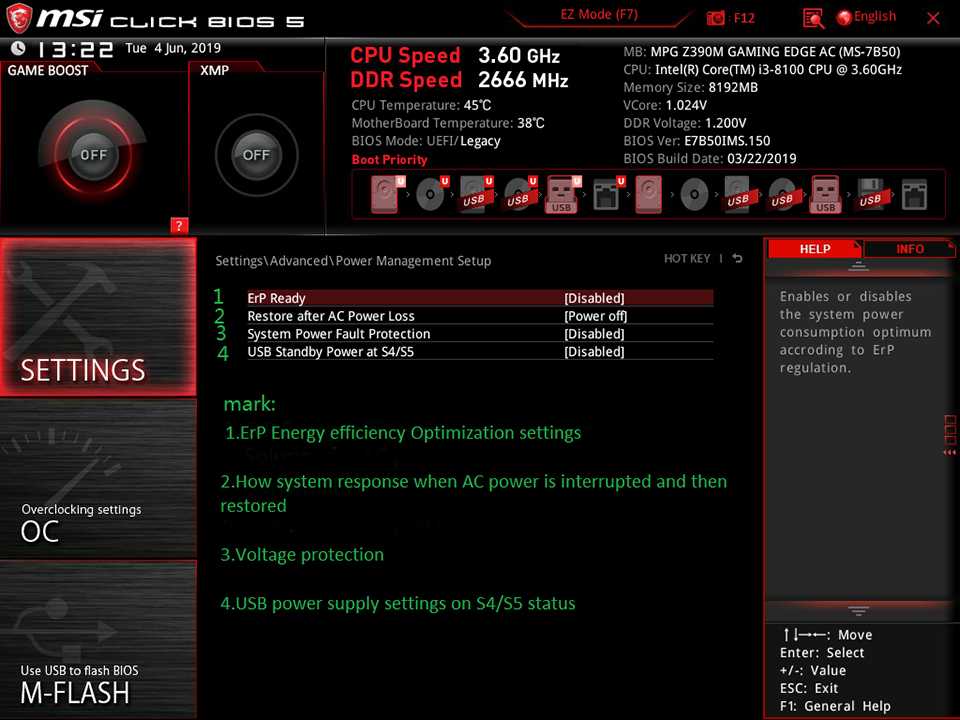Screen dimensions: 960x720
Task: Change USB Standby Power at S4/S5 value
Action: coord(594,352)
